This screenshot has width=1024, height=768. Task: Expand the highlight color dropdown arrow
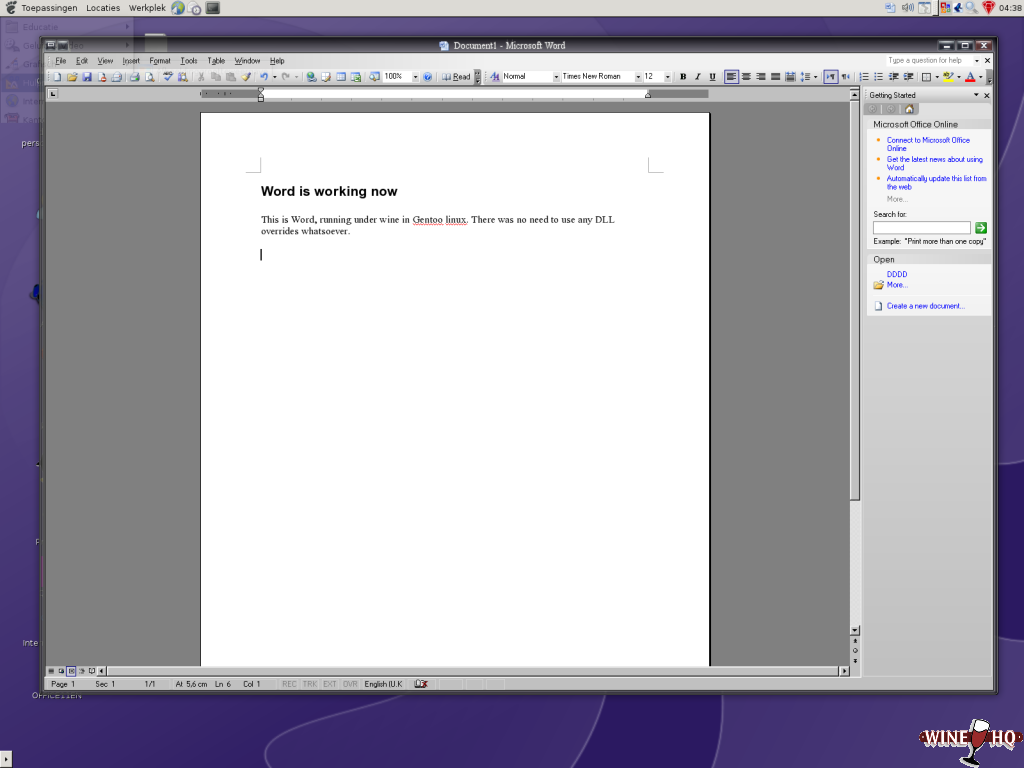coord(959,77)
